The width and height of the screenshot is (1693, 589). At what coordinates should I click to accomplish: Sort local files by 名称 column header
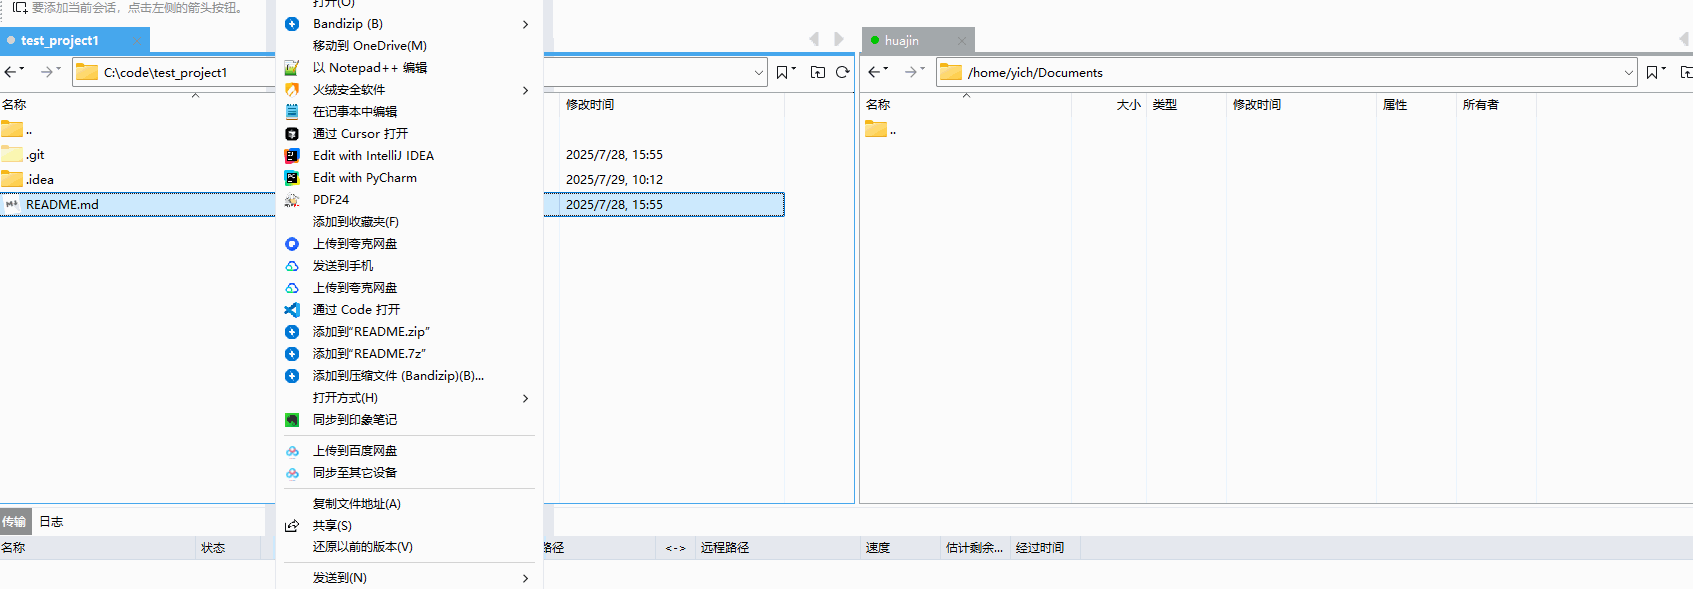14,105
